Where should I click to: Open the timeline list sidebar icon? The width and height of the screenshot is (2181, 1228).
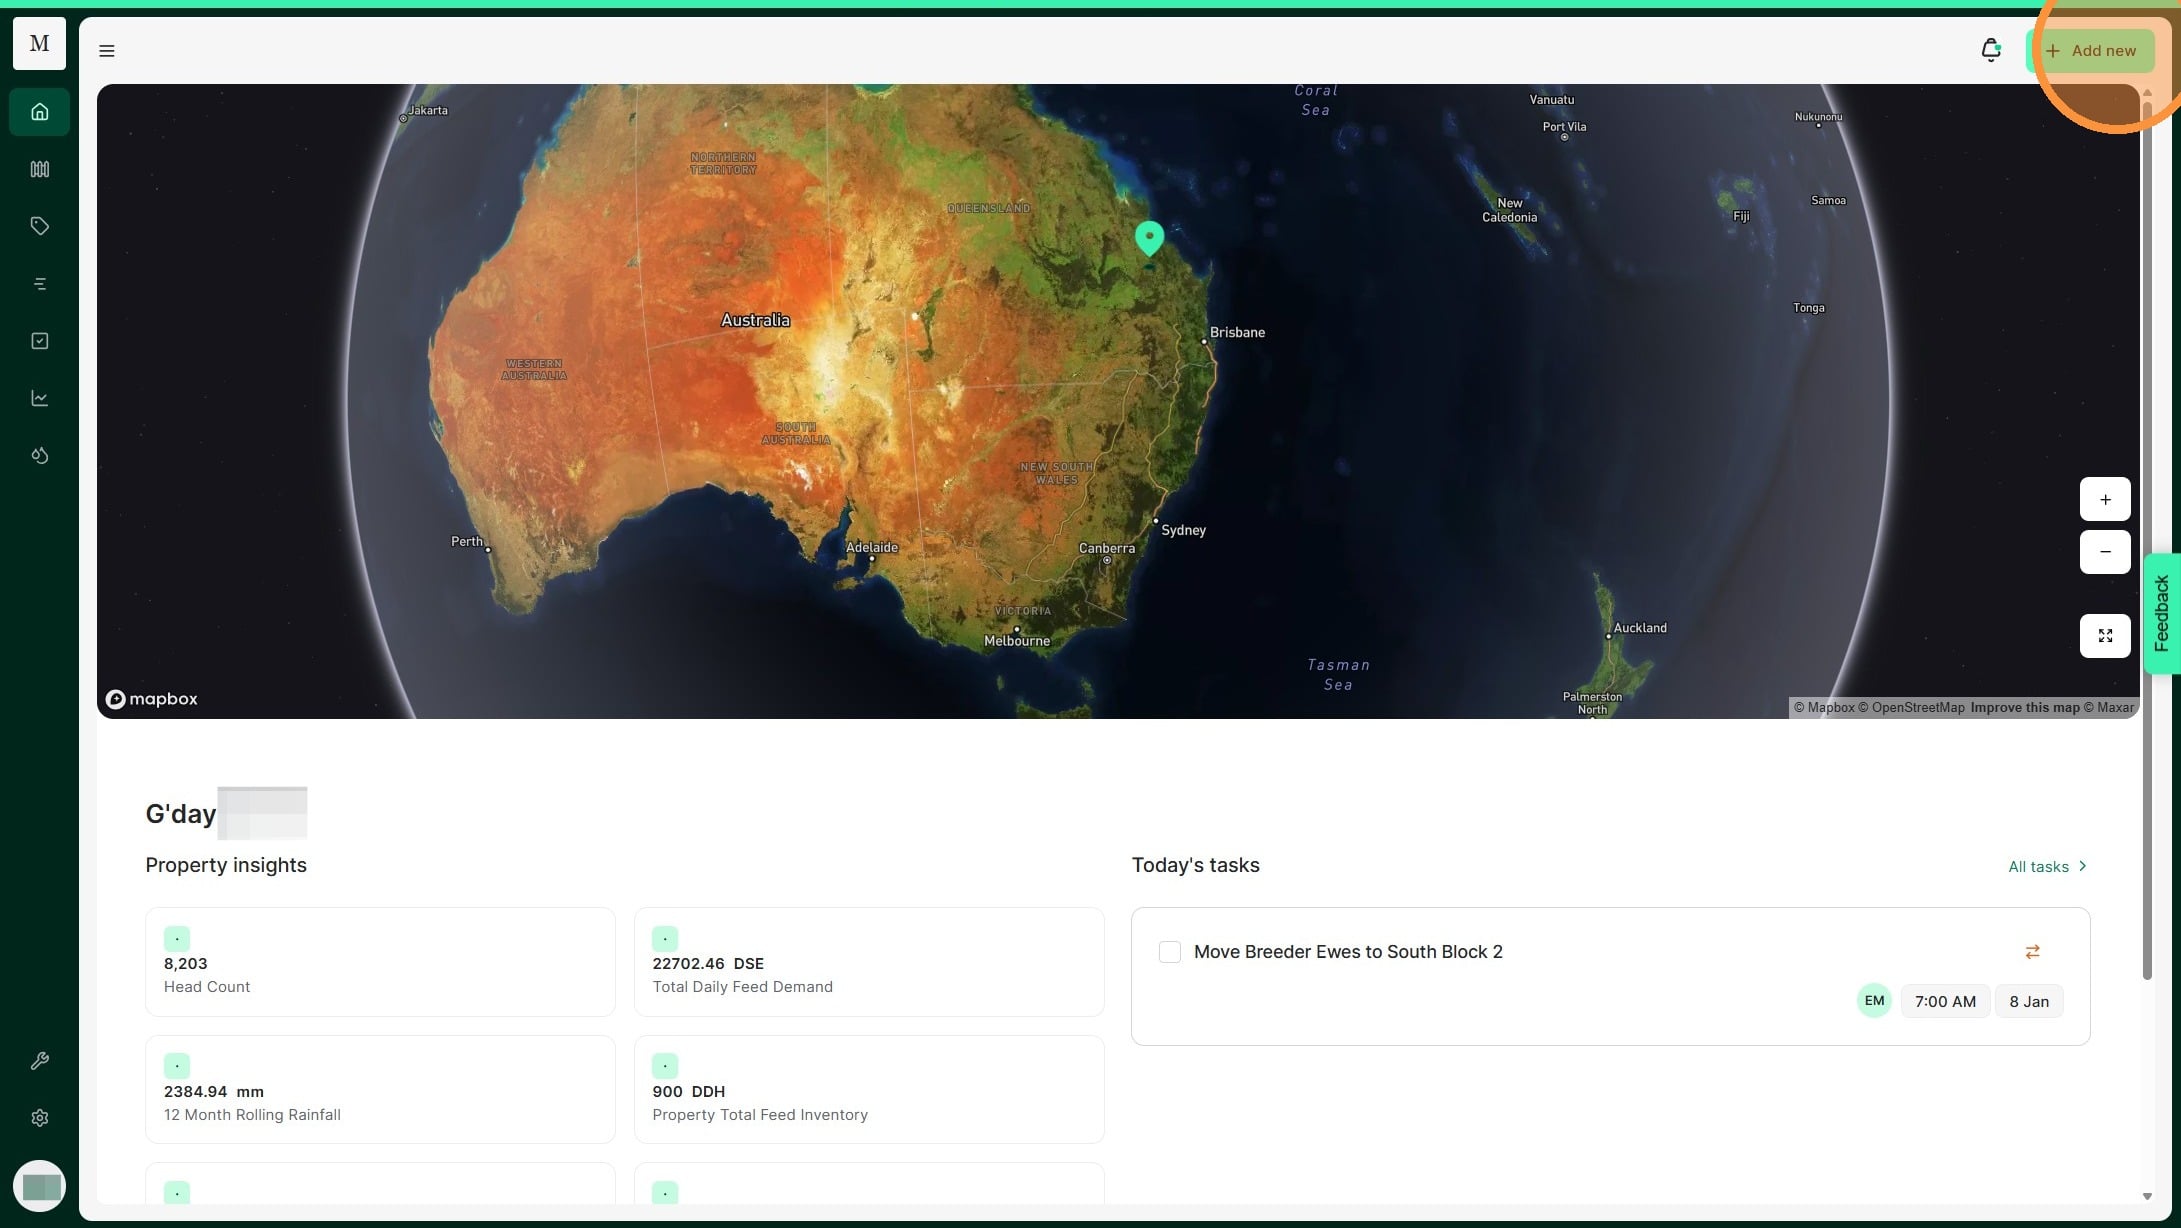pyautogui.click(x=39, y=284)
